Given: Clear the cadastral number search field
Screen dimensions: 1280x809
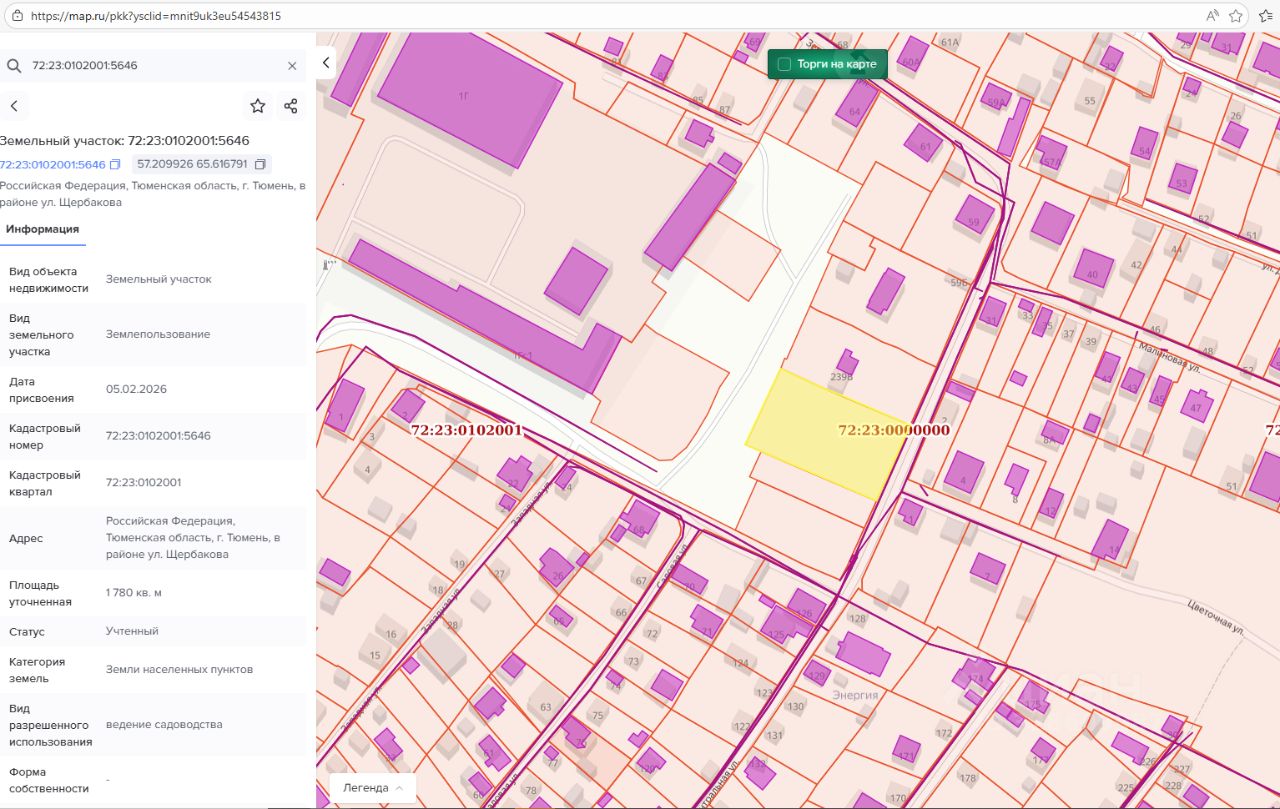Looking at the screenshot, I should point(292,66).
